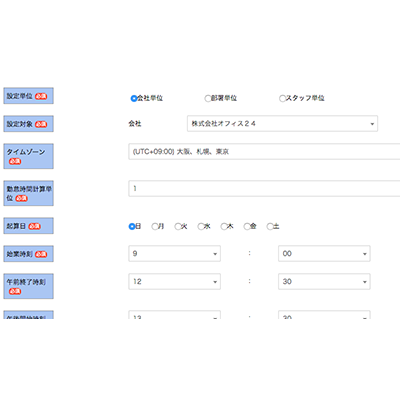Click the 会社 text beside the dropdown
400x400 pixels.
(135, 124)
